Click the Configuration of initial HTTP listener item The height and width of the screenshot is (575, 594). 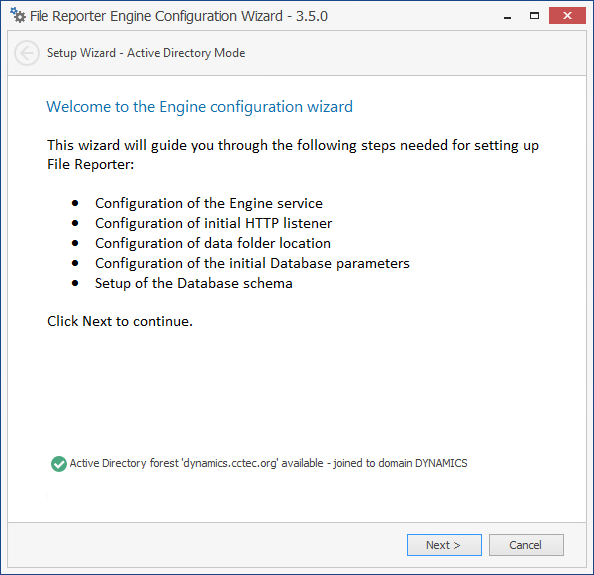214,223
